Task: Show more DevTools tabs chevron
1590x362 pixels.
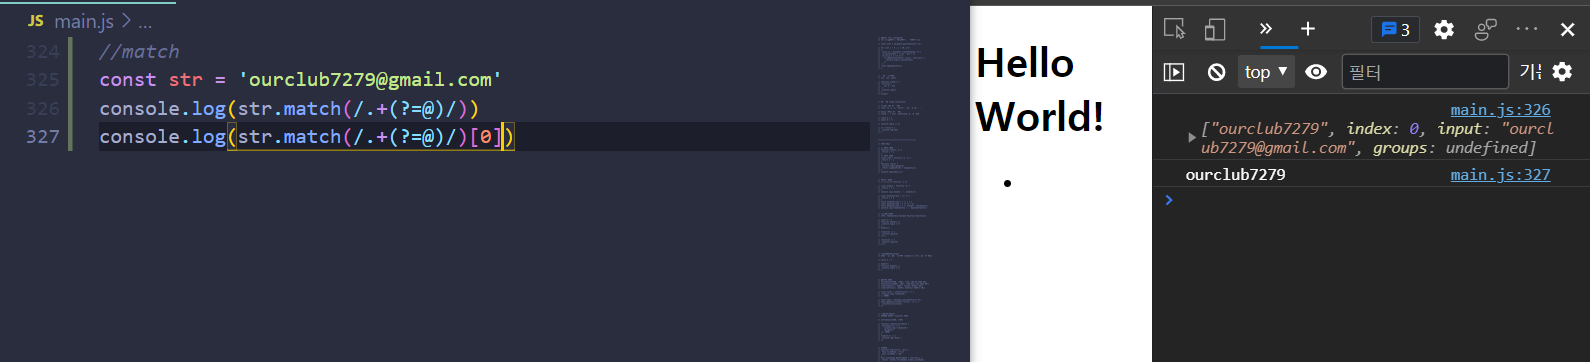Action: 1266,29
